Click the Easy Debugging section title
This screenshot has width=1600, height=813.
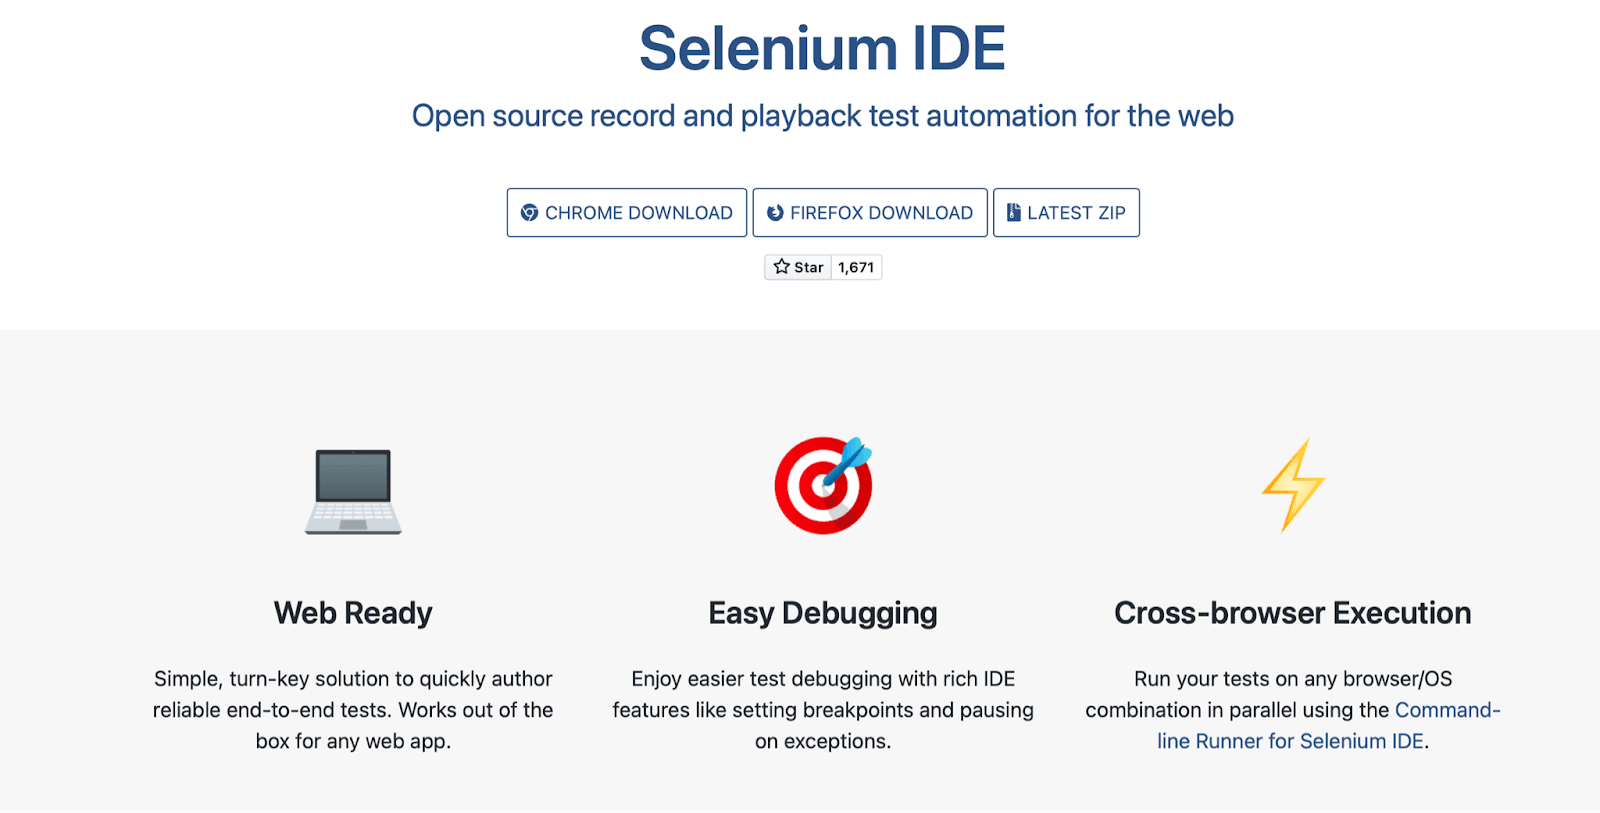click(822, 613)
